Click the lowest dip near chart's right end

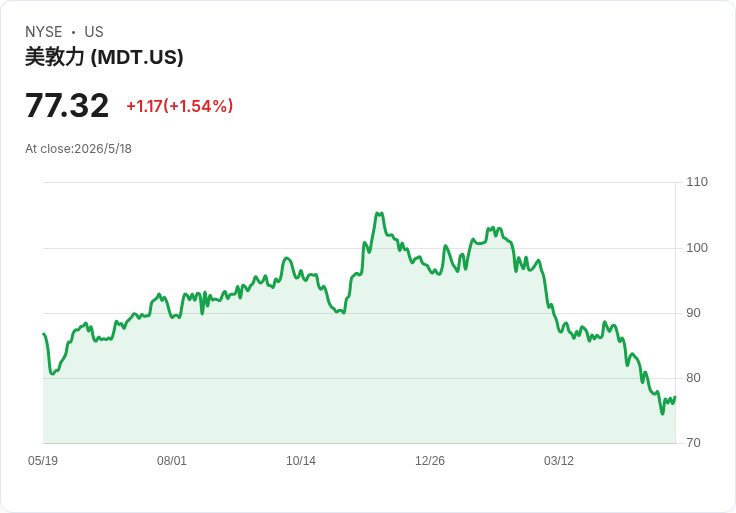663,413
